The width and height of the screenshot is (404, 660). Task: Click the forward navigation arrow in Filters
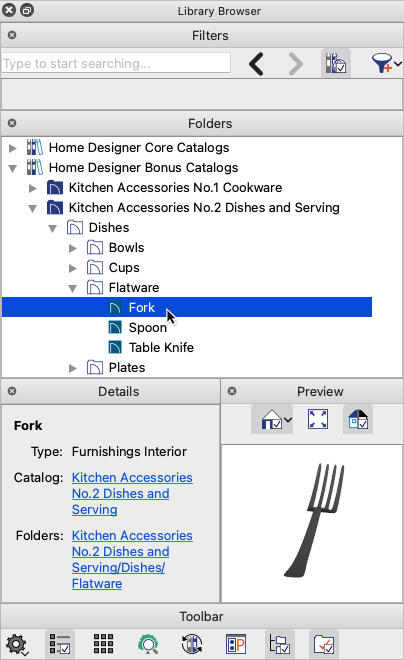tap(295, 64)
